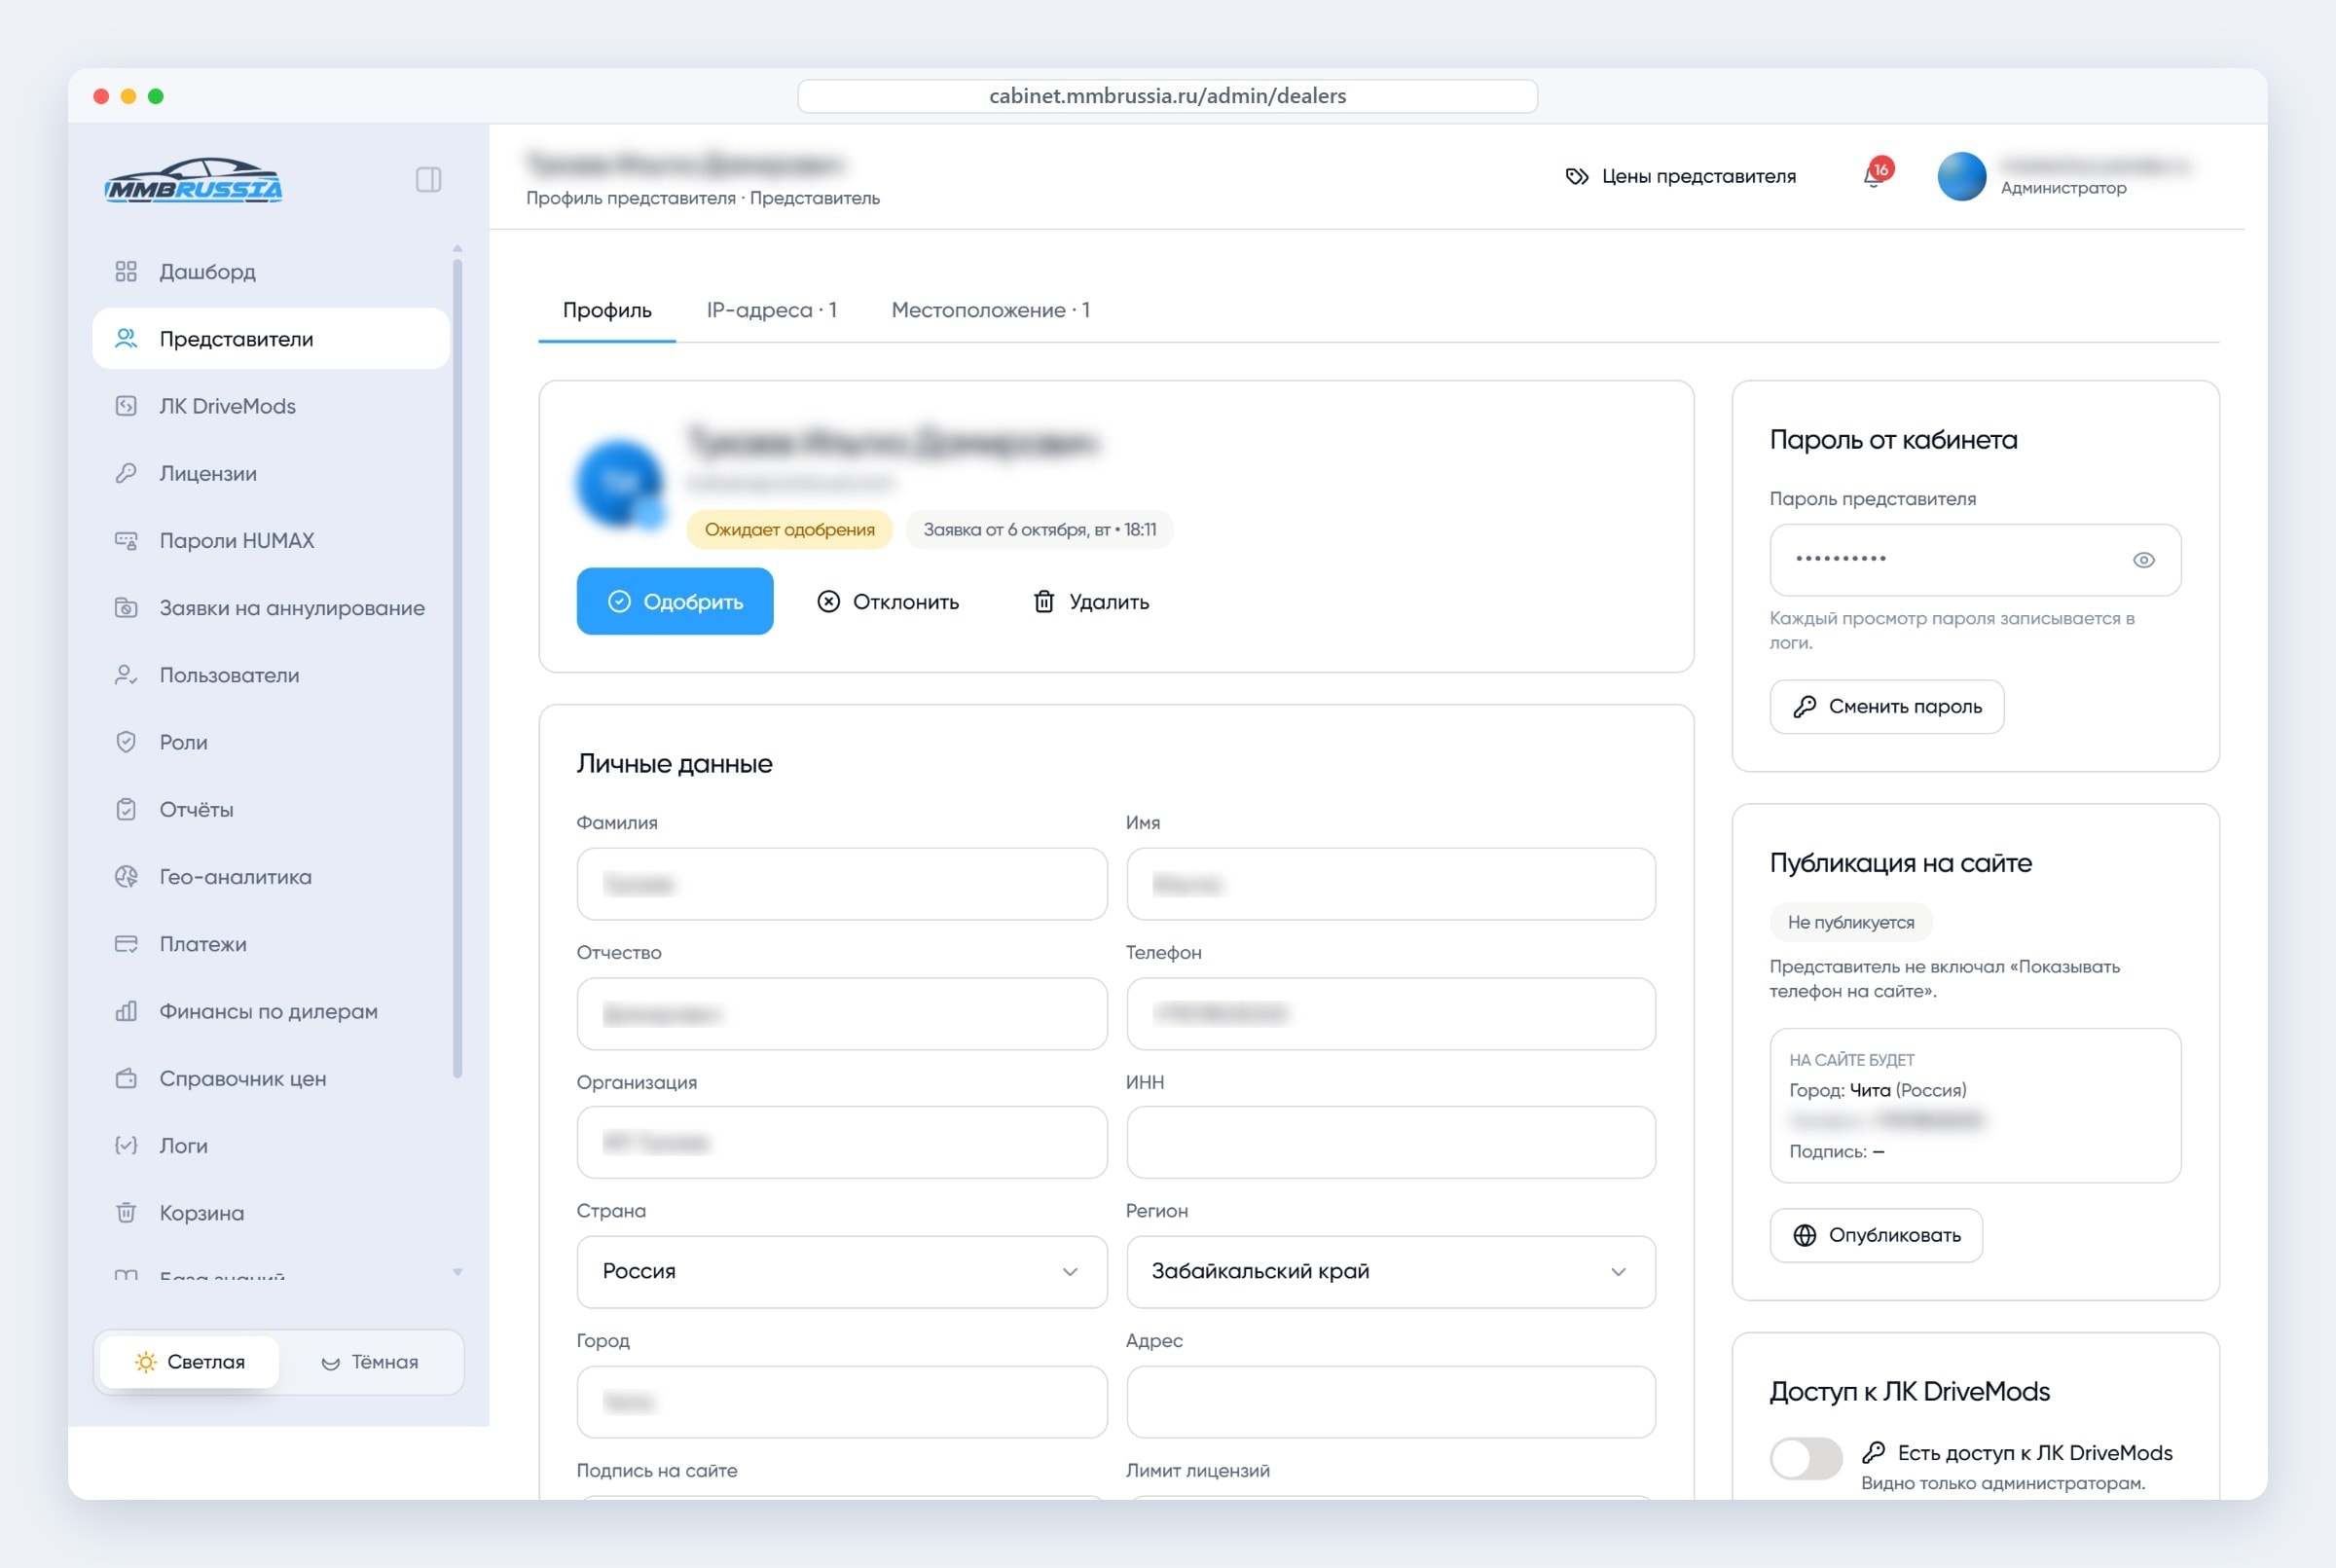Select Пользователи in the sidebar menu
Screen dimensions: 2336x1568
tap(271, 675)
